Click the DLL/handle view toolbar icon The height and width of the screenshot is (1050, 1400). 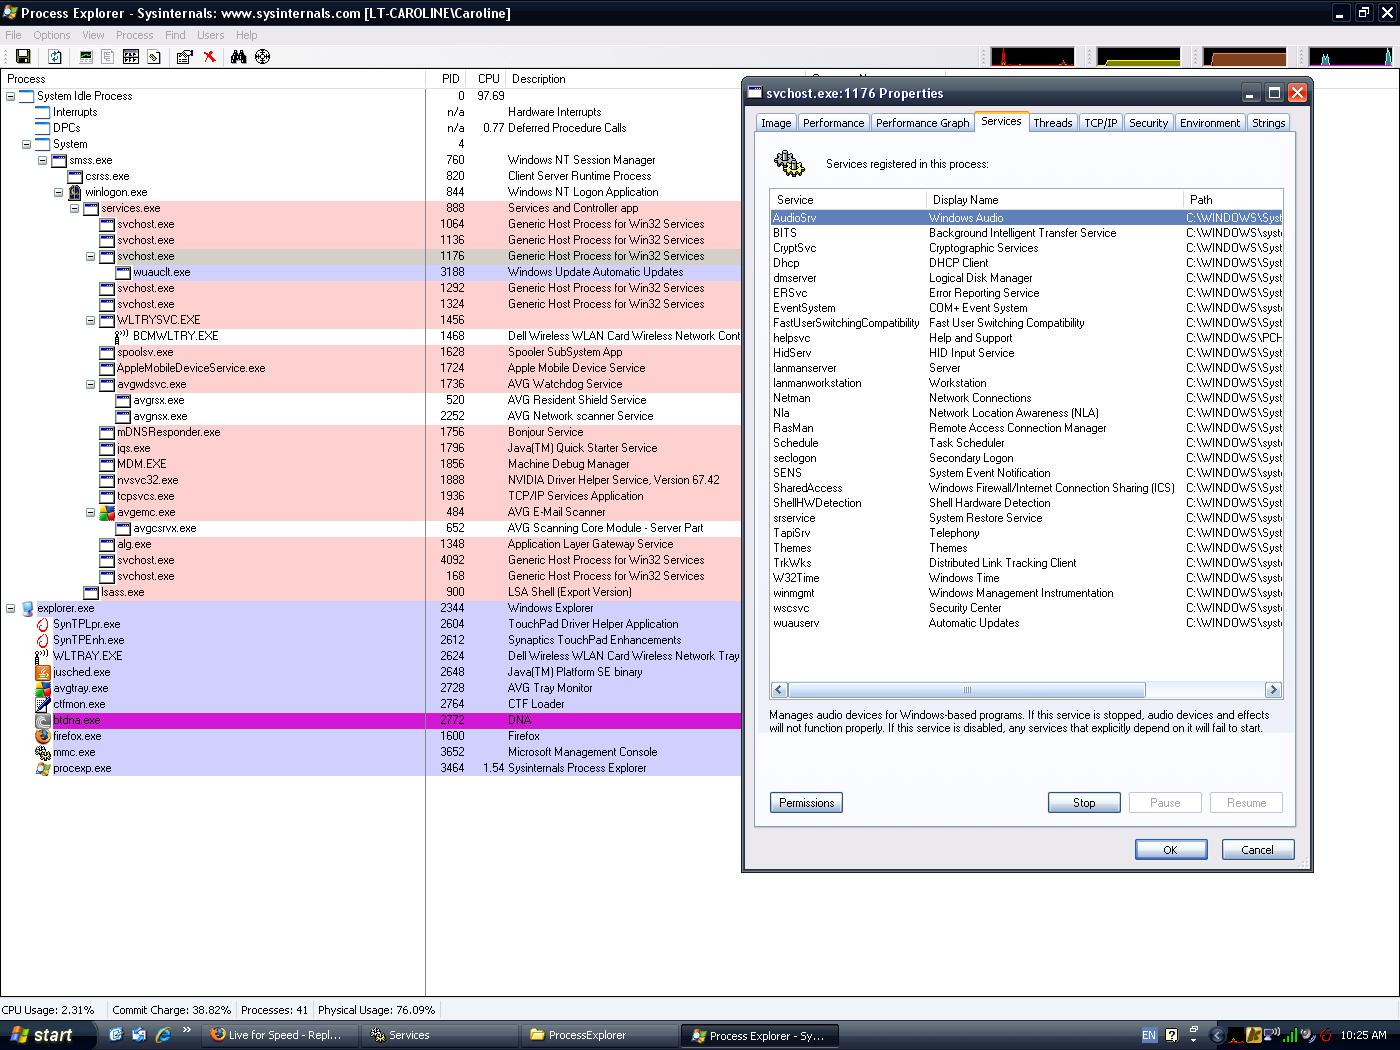[154, 57]
